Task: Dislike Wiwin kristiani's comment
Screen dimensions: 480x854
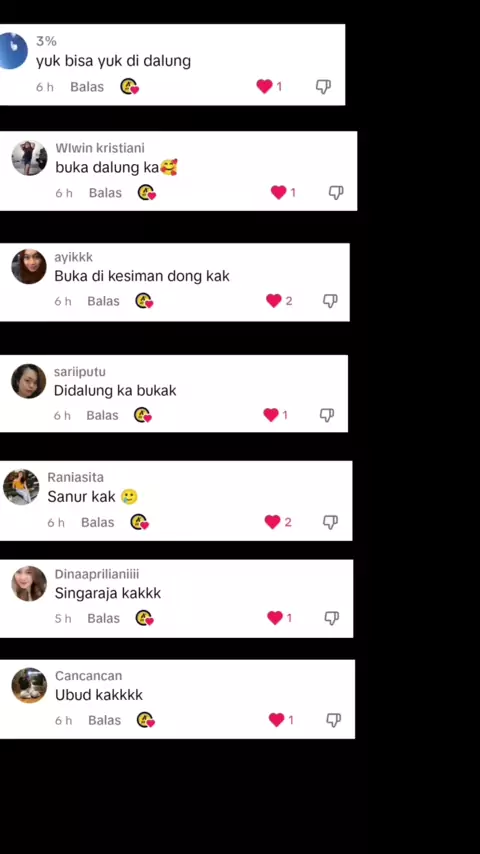Action: 336,192
